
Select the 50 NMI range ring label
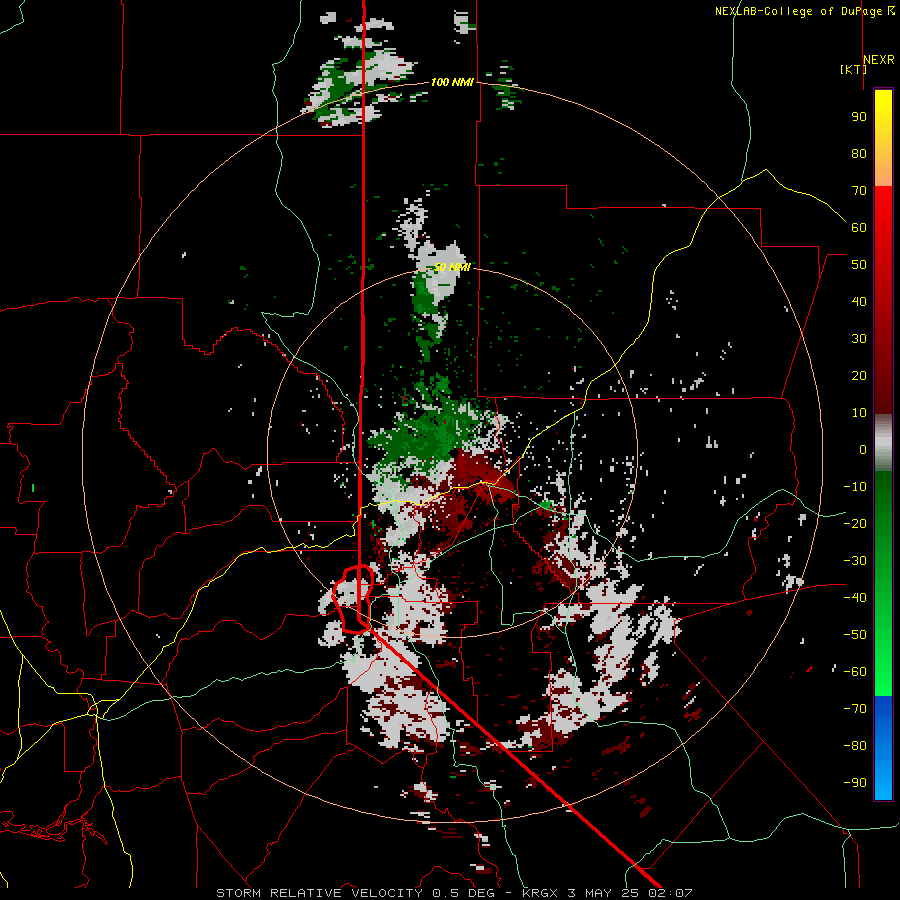pos(452,267)
